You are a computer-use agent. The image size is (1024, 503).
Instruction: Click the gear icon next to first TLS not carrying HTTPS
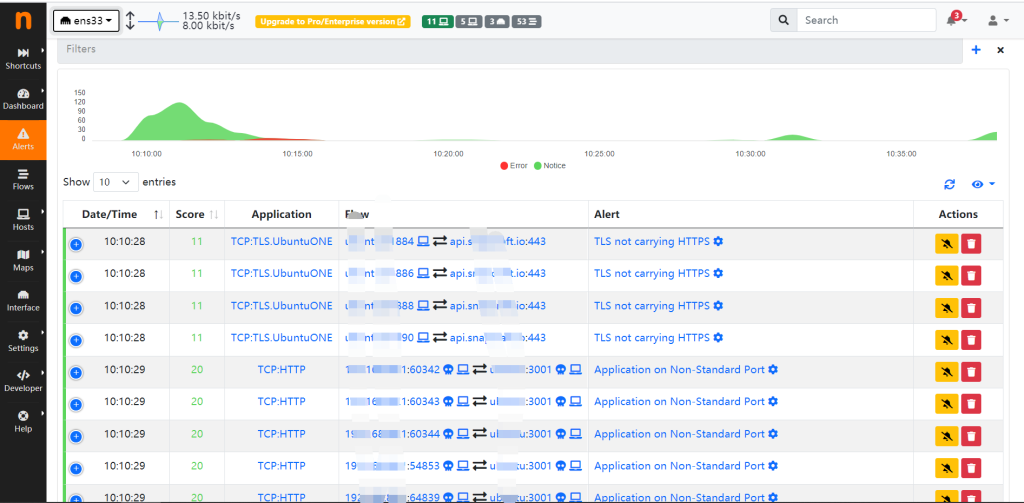click(x=718, y=242)
